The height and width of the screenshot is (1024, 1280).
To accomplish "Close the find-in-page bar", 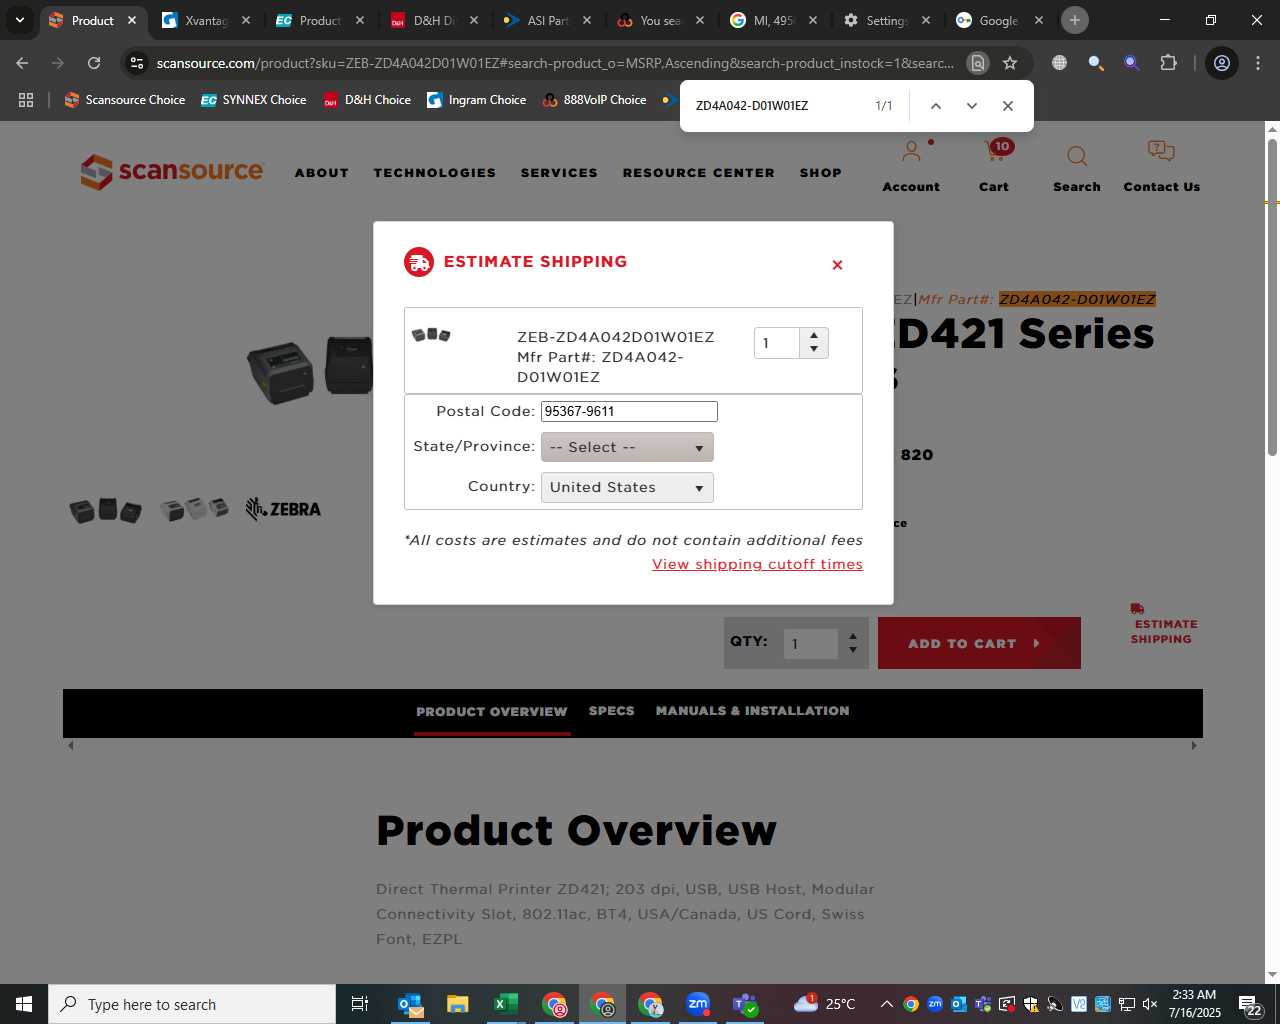I will [x=1007, y=106].
